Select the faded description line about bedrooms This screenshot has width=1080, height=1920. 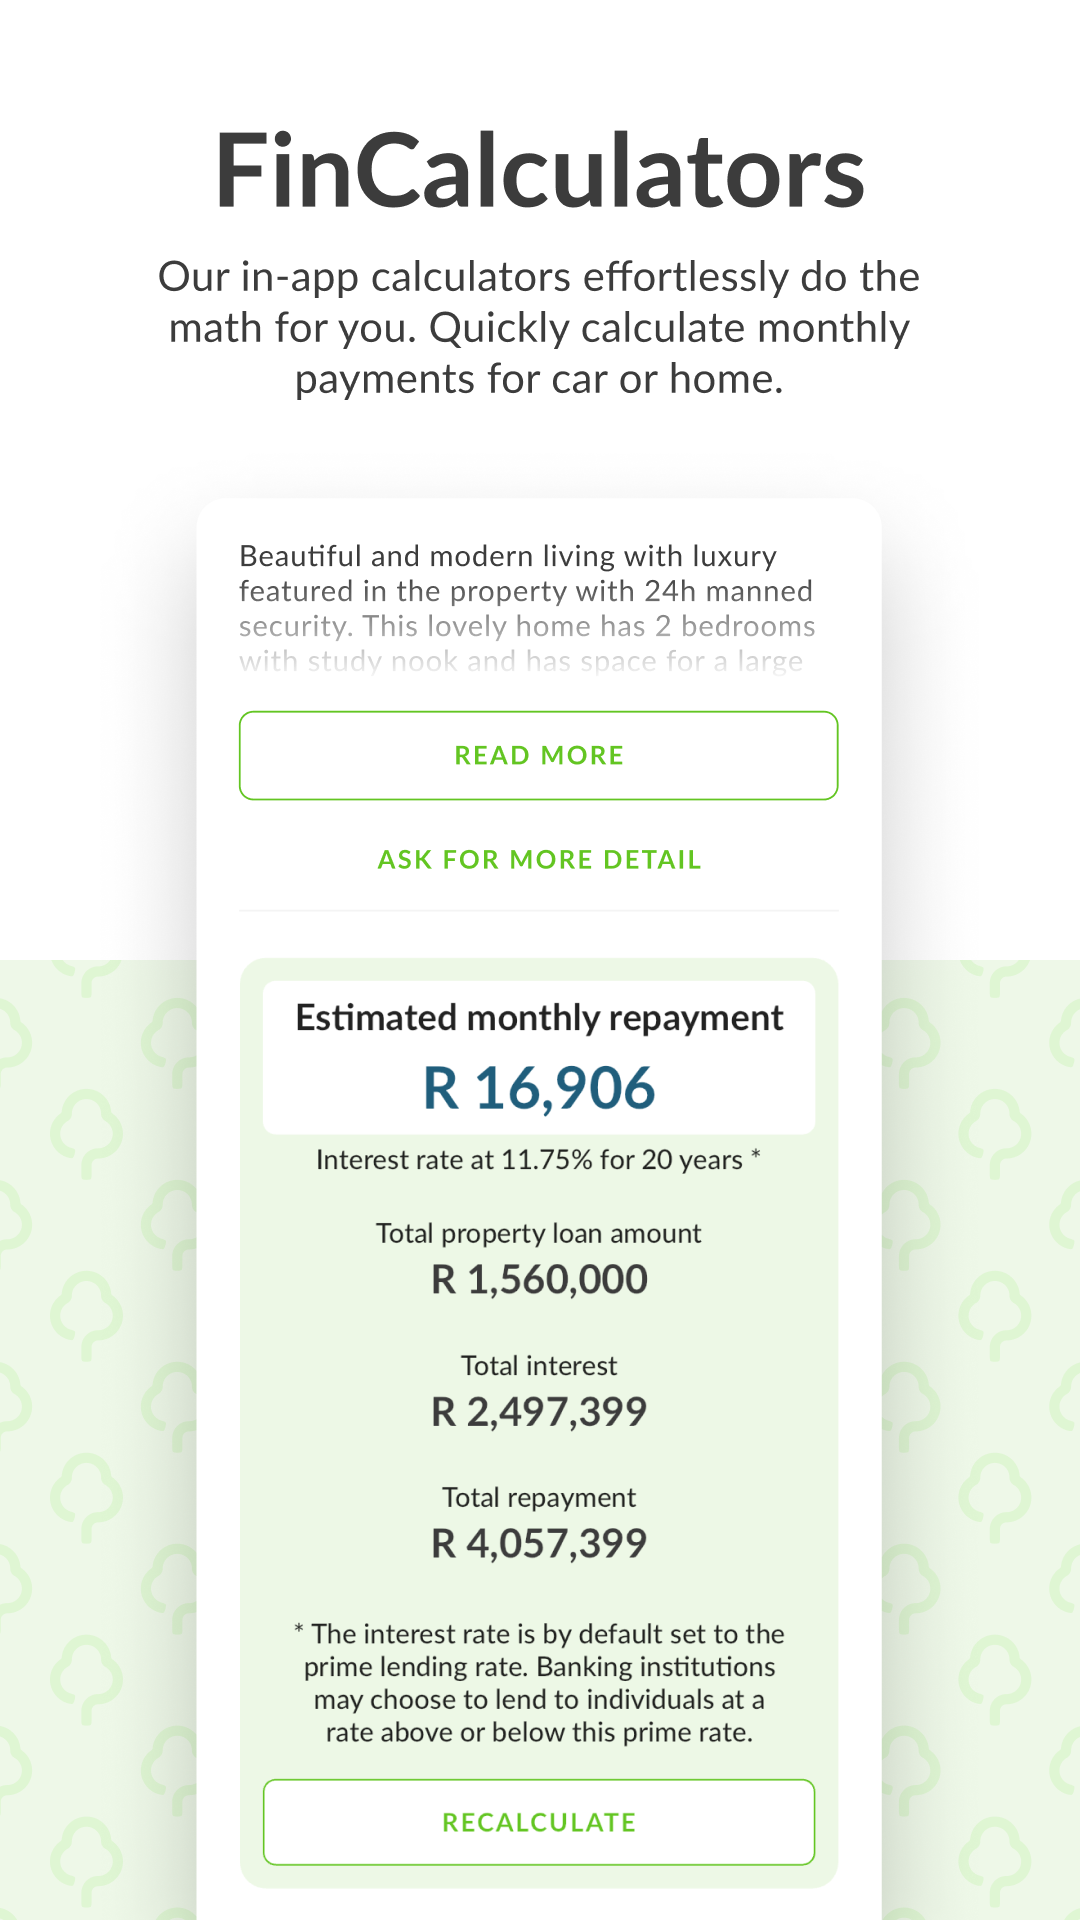coord(527,627)
